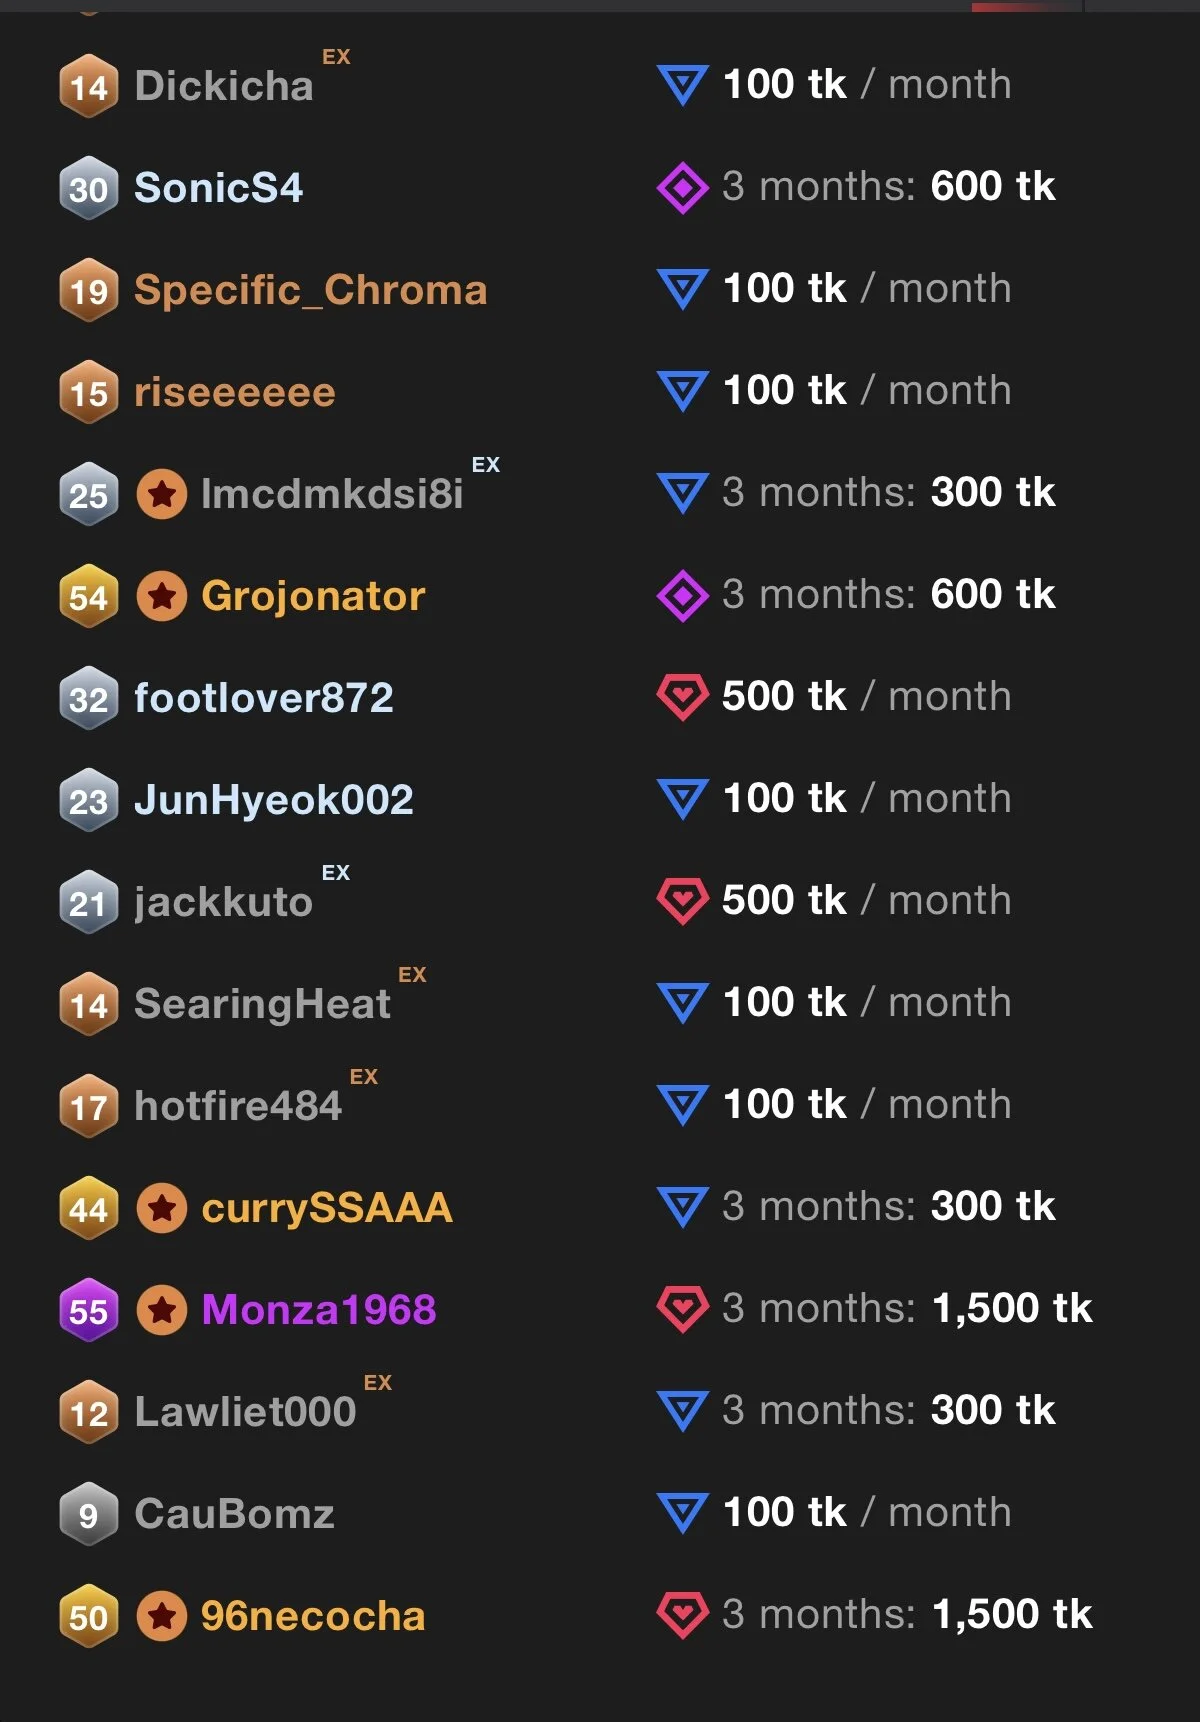This screenshot has height=1722, width=1200.
Task: Click the purple level 55 badge for Monza1968
Action: pyautogui.click(x=88, y=1311)
